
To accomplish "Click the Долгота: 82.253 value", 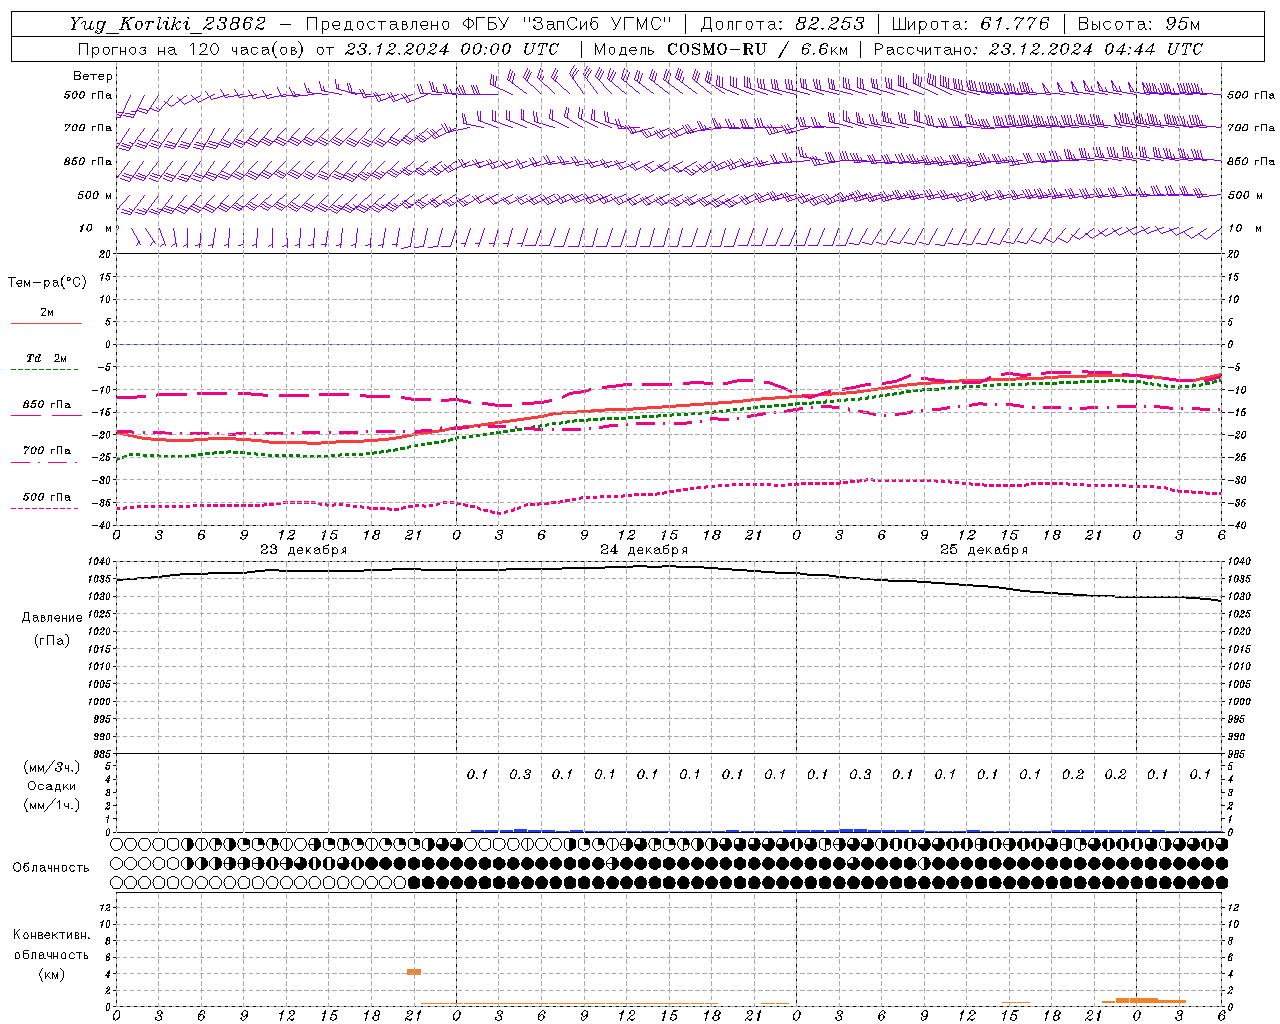I will [782, 24].
